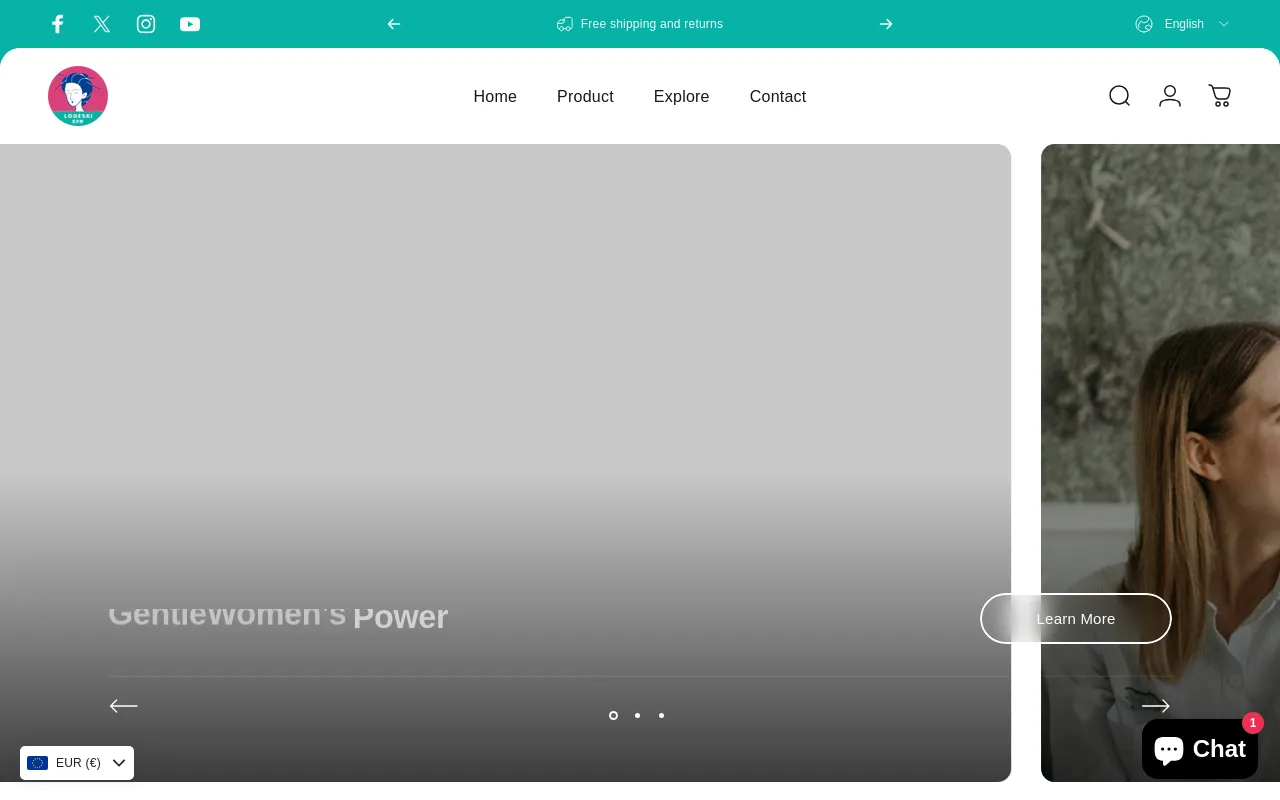This screenshot has height=800, width=1280.
Task: Select the second slideshow pagination dot
Action: [637, 715]
